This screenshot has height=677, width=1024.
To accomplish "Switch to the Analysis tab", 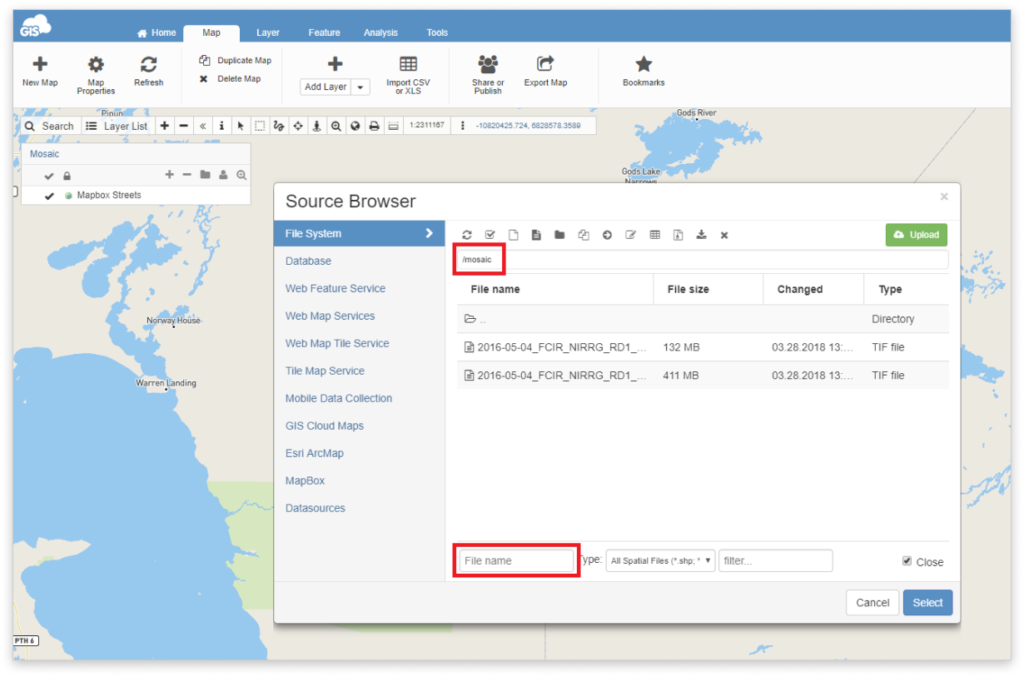I will (381, 33).
